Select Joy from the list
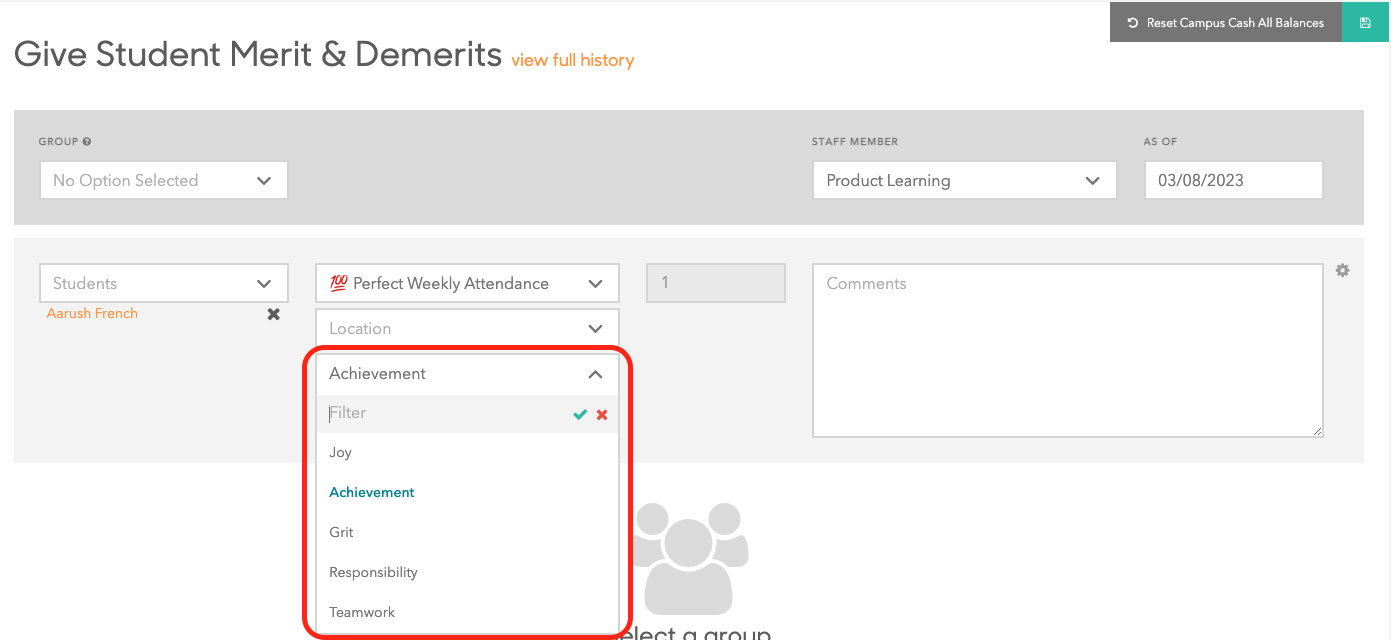 tap(341, 453)
